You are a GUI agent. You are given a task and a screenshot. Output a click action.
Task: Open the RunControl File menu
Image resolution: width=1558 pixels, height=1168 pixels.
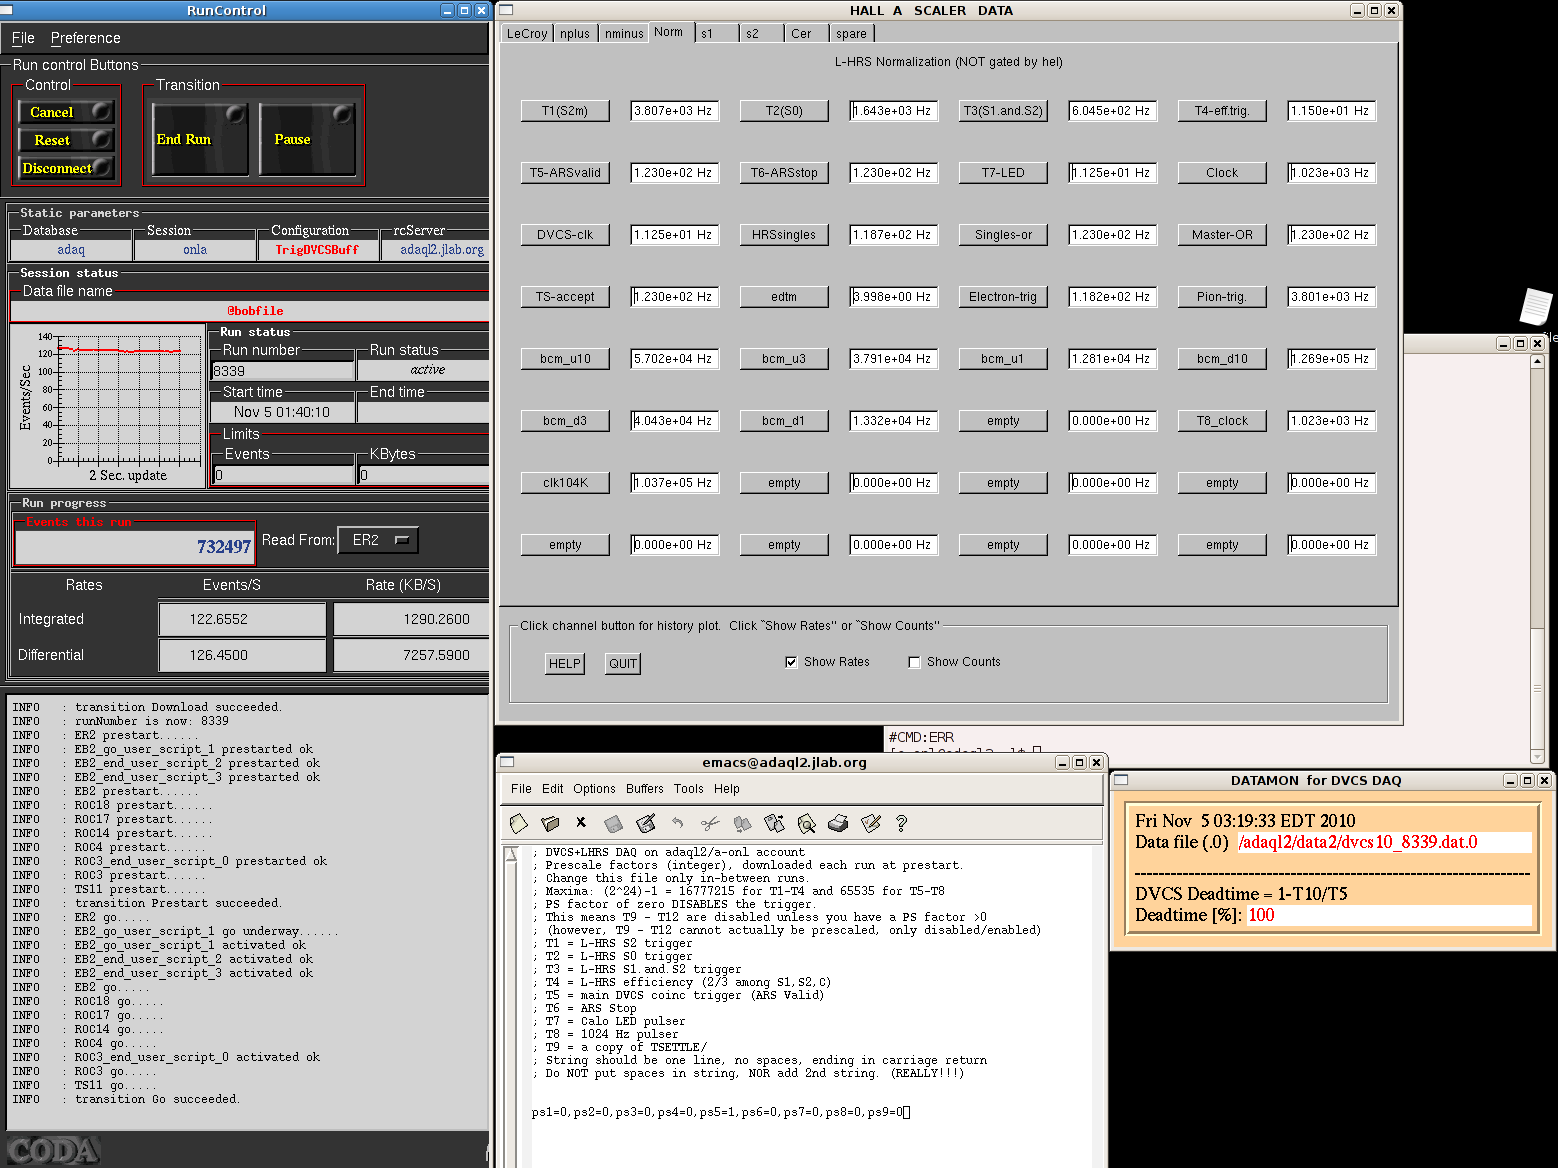(23, 38)
